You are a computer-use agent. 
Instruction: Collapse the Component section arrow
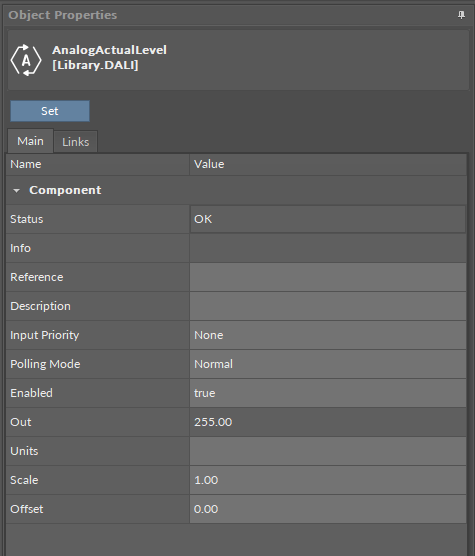16,190
